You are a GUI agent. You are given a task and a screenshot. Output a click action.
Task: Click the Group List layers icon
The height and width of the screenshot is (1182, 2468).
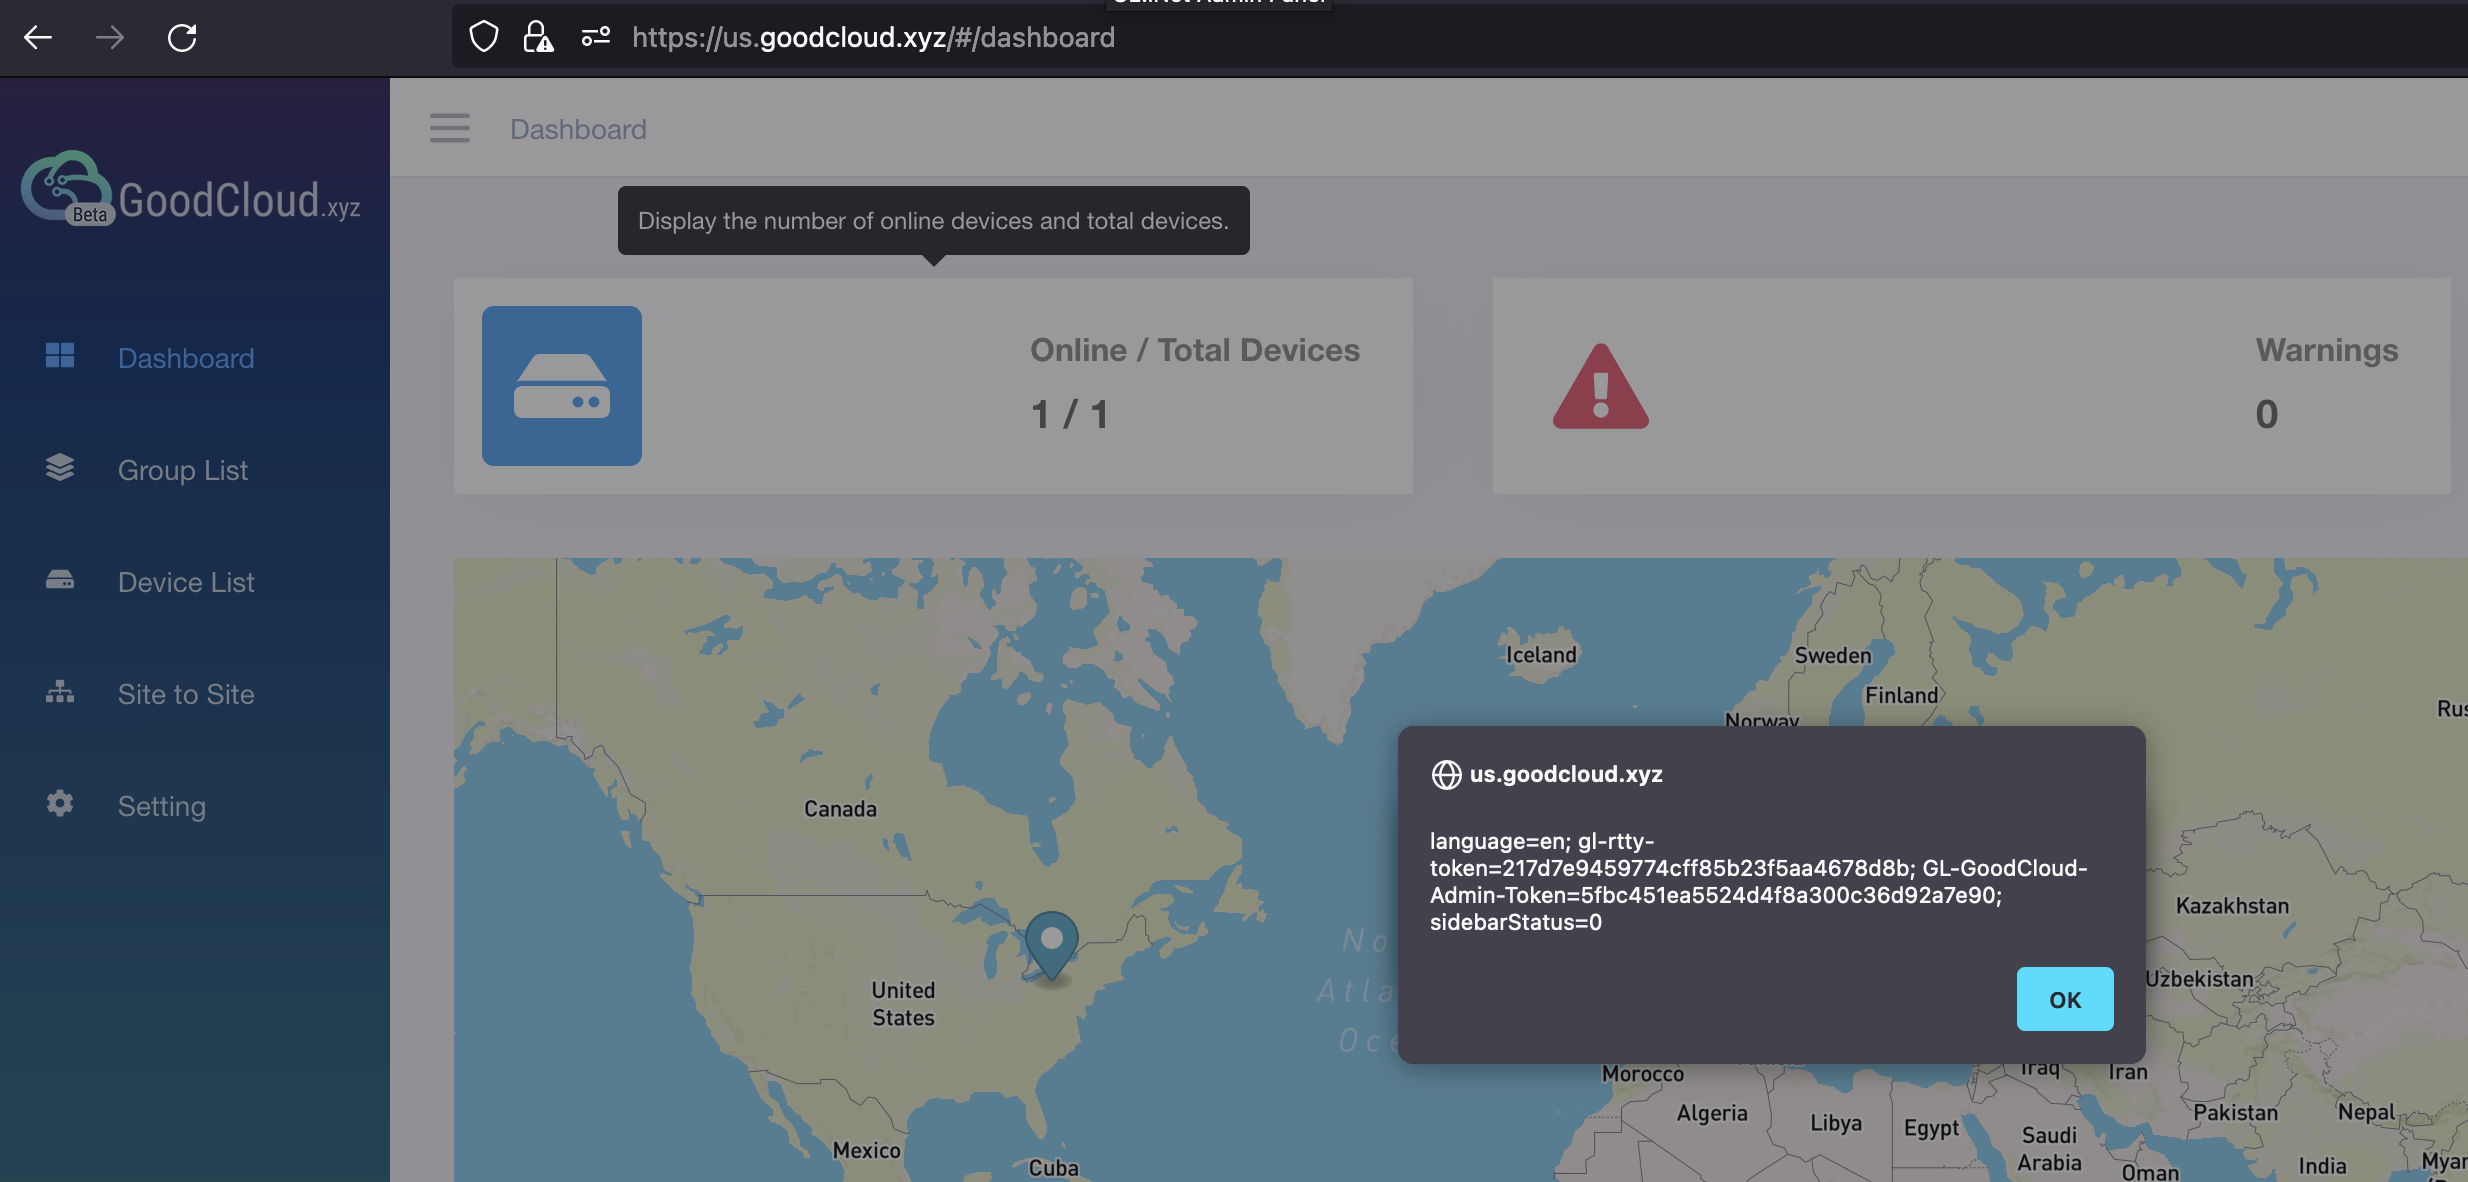(x=60, y=468)
